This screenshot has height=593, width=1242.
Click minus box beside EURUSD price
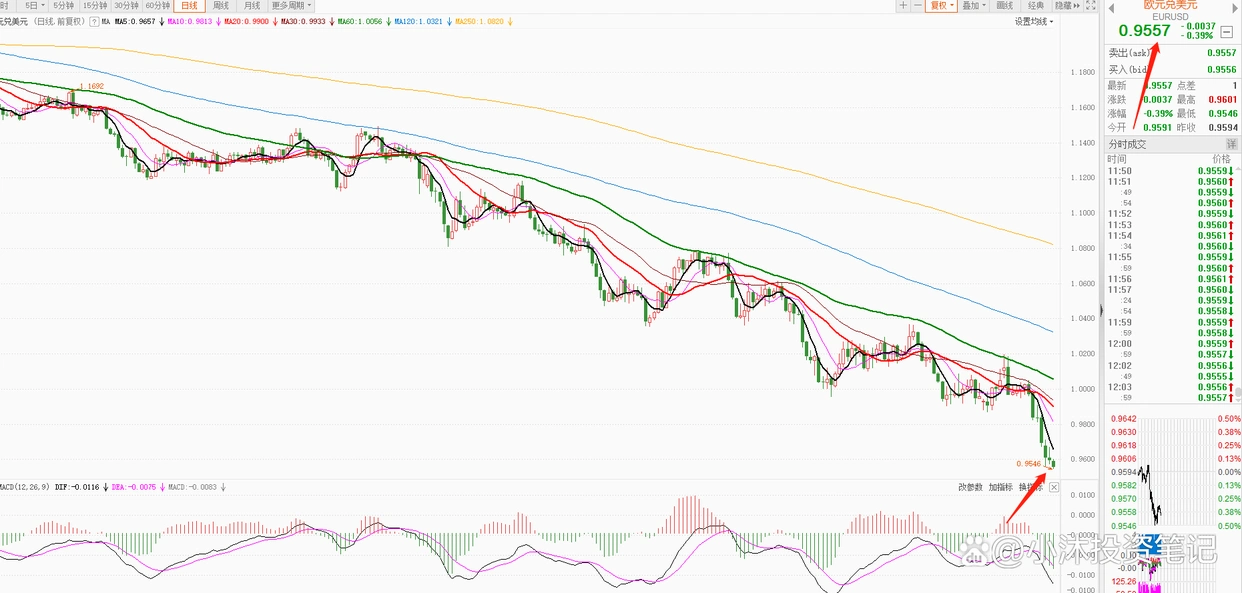[1227, 31]
